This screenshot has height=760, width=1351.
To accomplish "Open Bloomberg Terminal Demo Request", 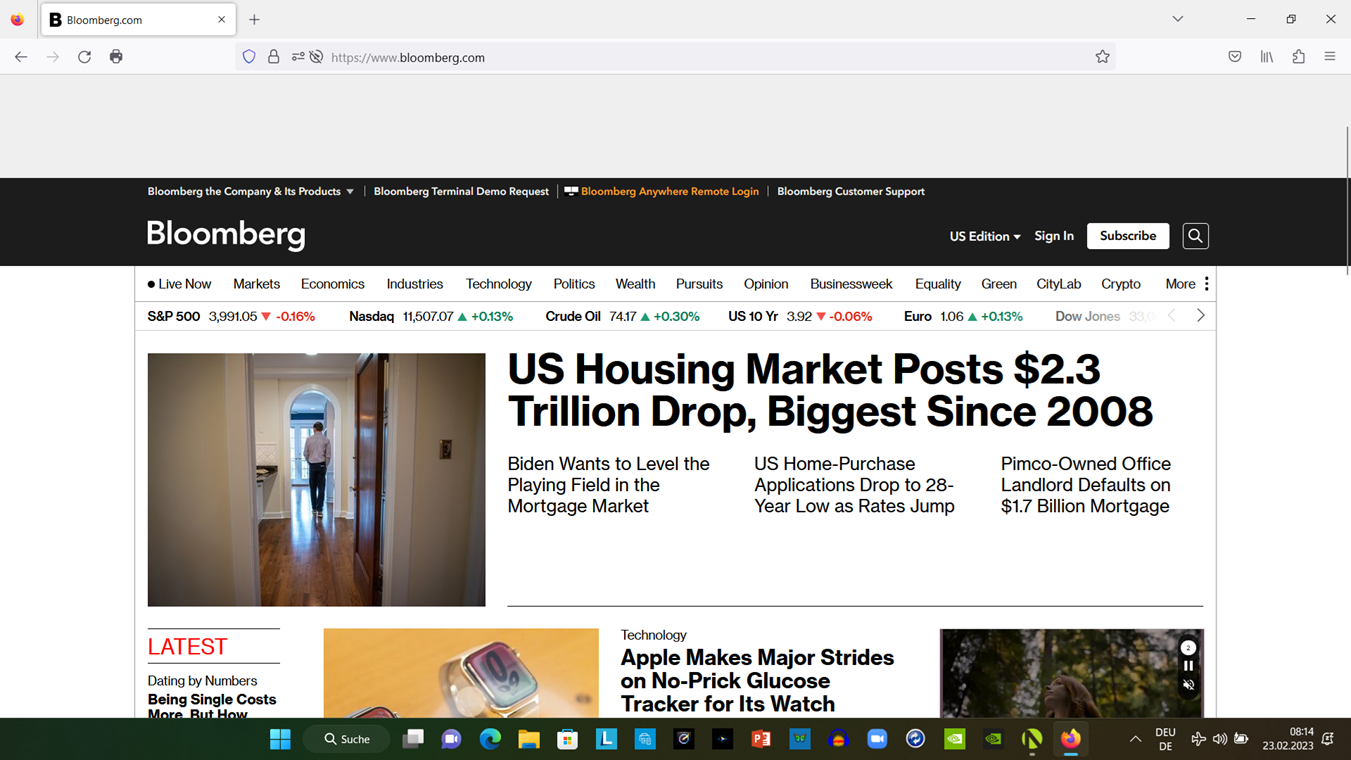I will point(461,191).
